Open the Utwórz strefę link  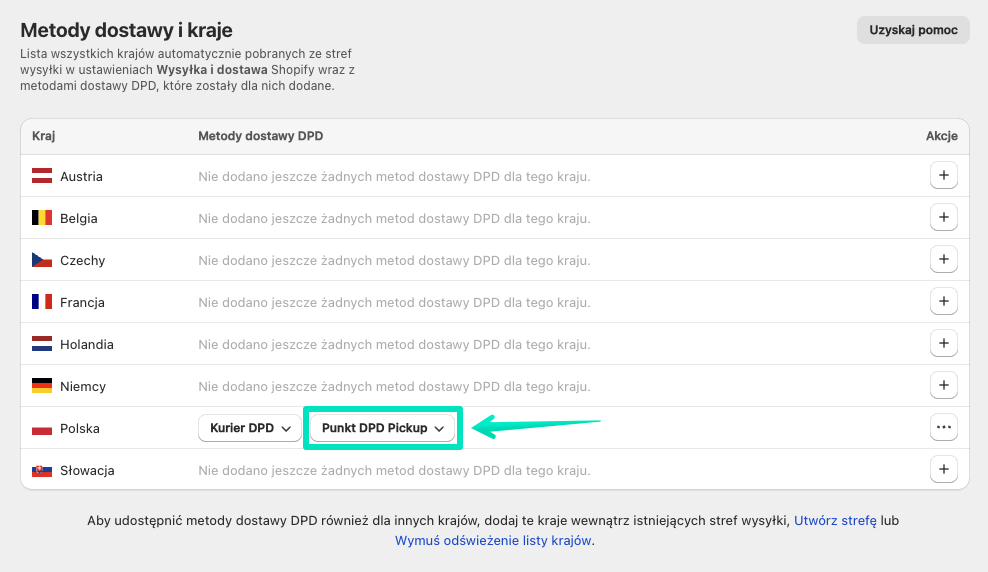tap(835, 521)
